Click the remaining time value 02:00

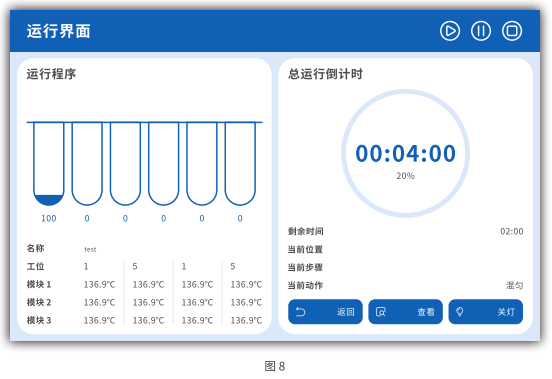pyautogui.click(x=512, y=232)
